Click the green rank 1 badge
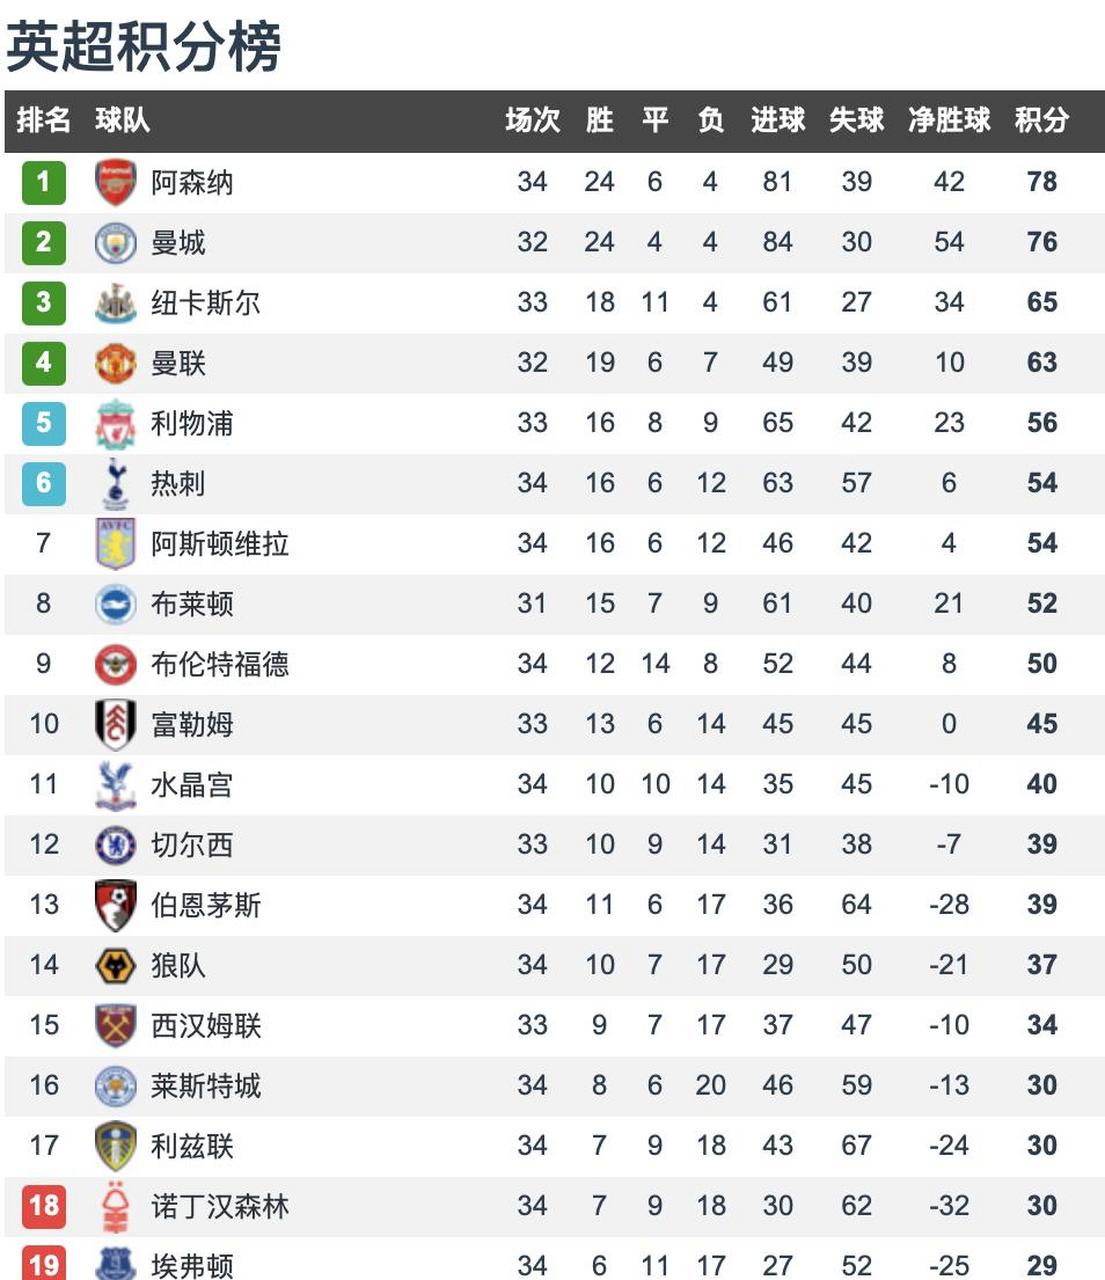 43,182
